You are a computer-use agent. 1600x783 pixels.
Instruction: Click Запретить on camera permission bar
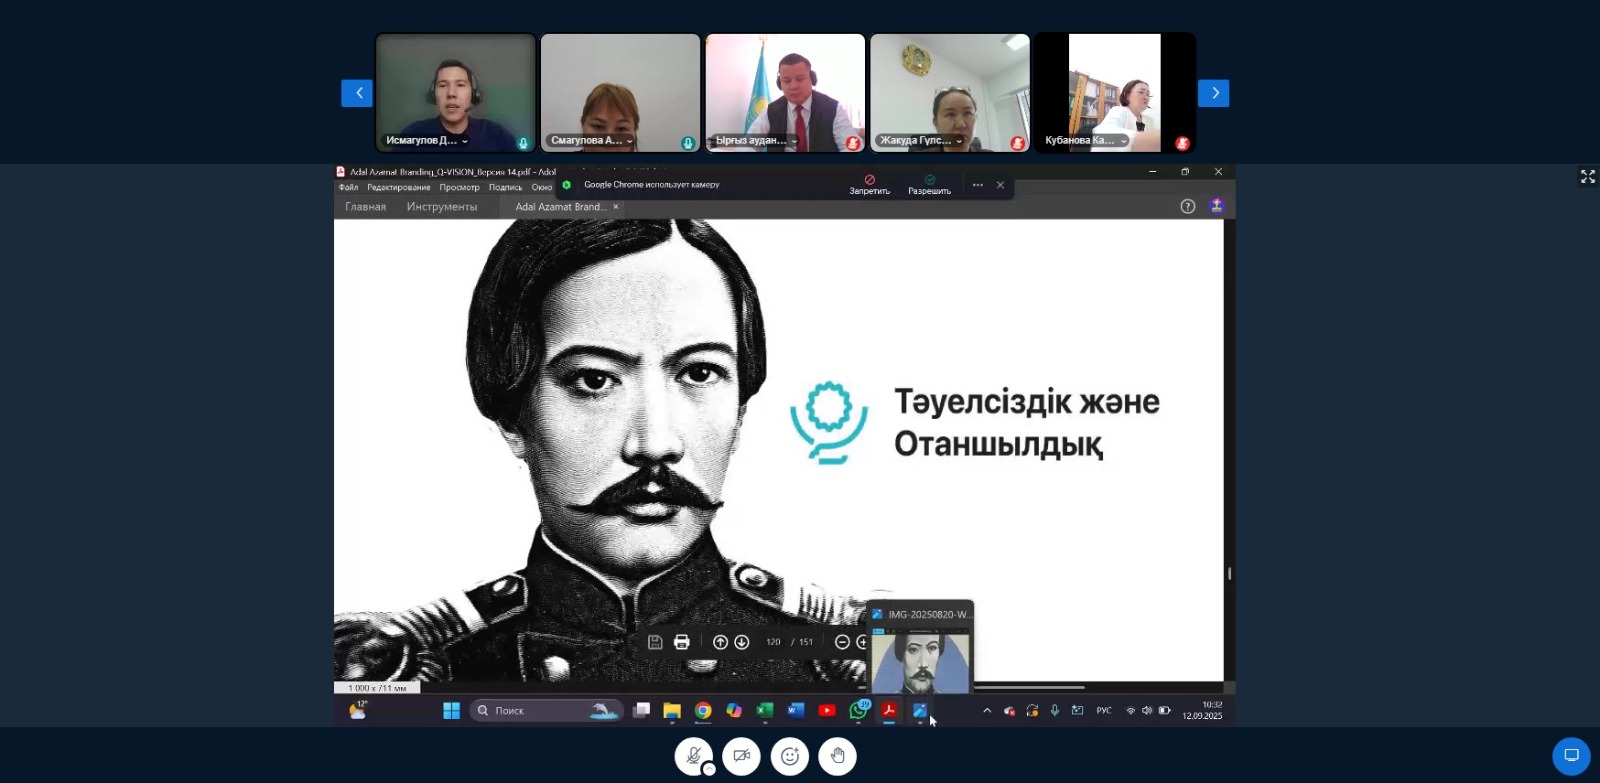coord(869,185)
